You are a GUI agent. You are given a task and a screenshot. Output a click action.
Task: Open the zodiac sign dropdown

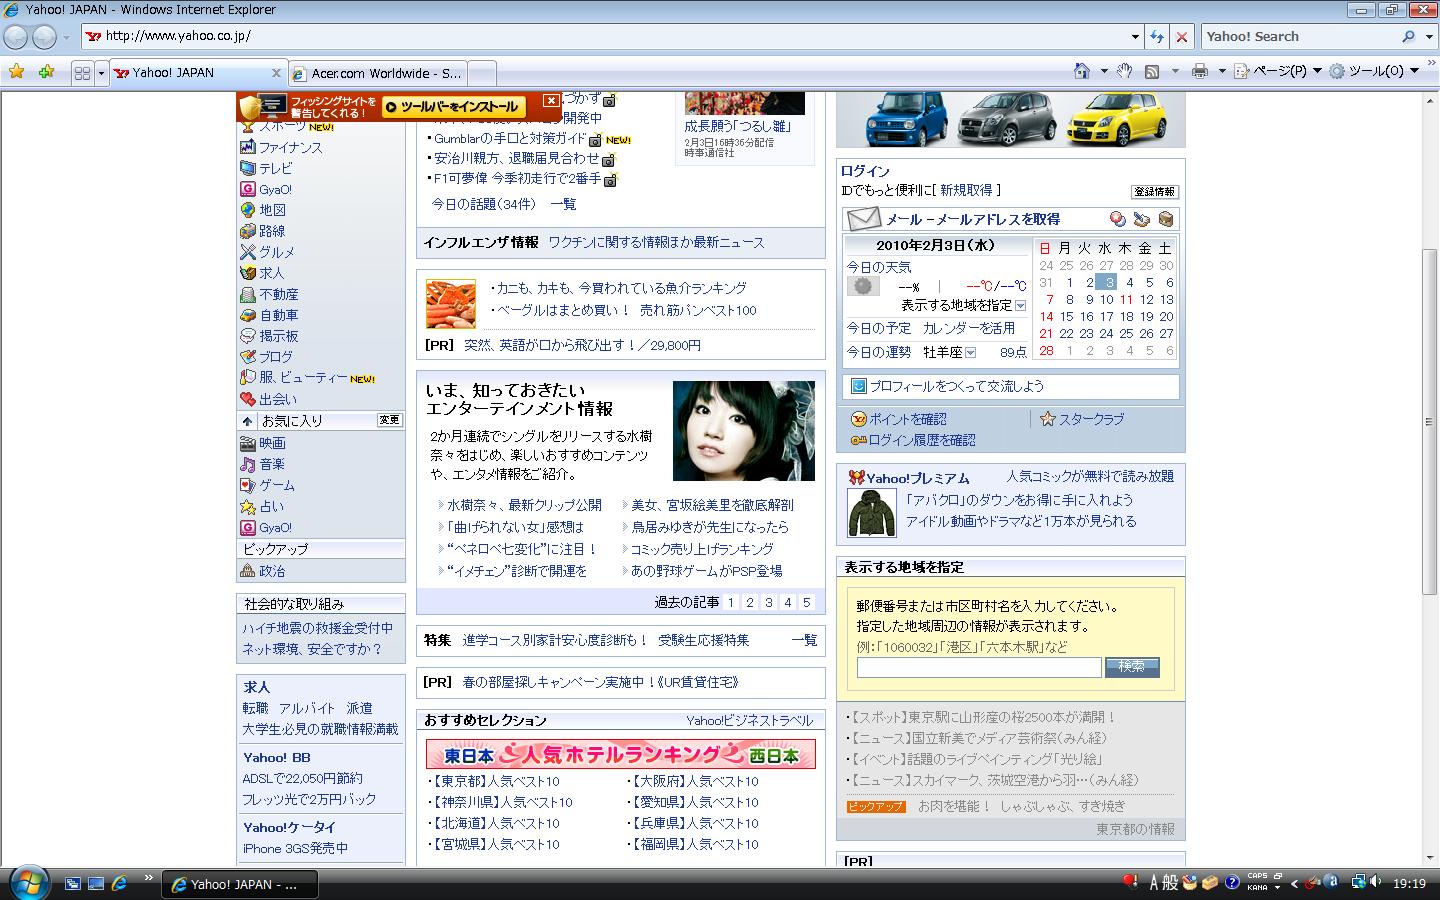(970, 353)
